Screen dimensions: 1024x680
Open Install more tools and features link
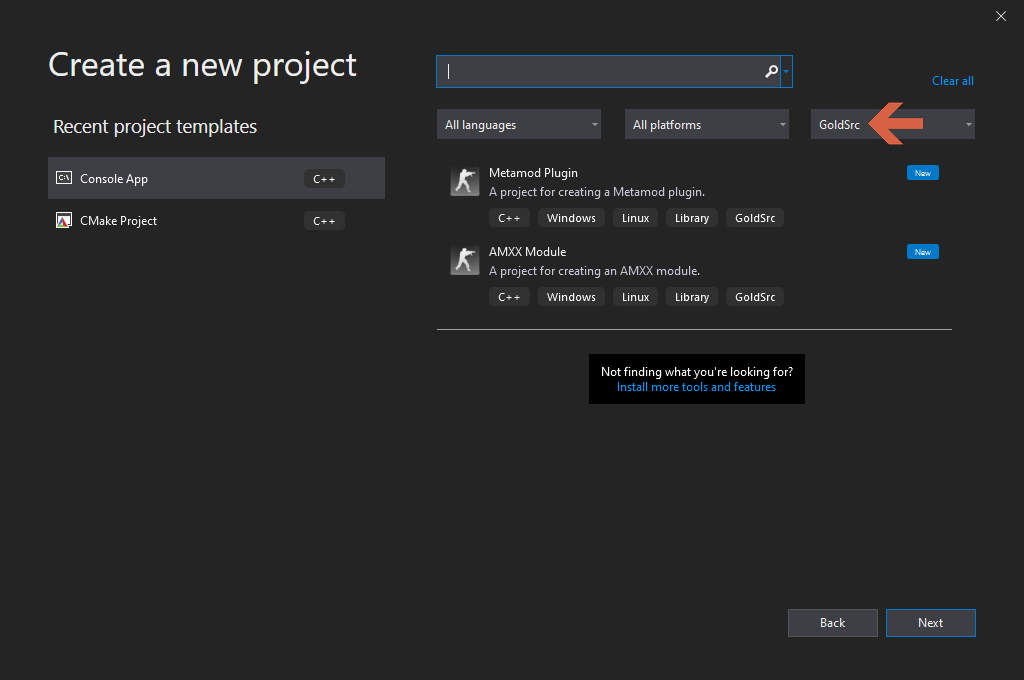pyautogui.click(x=696, y=387)
